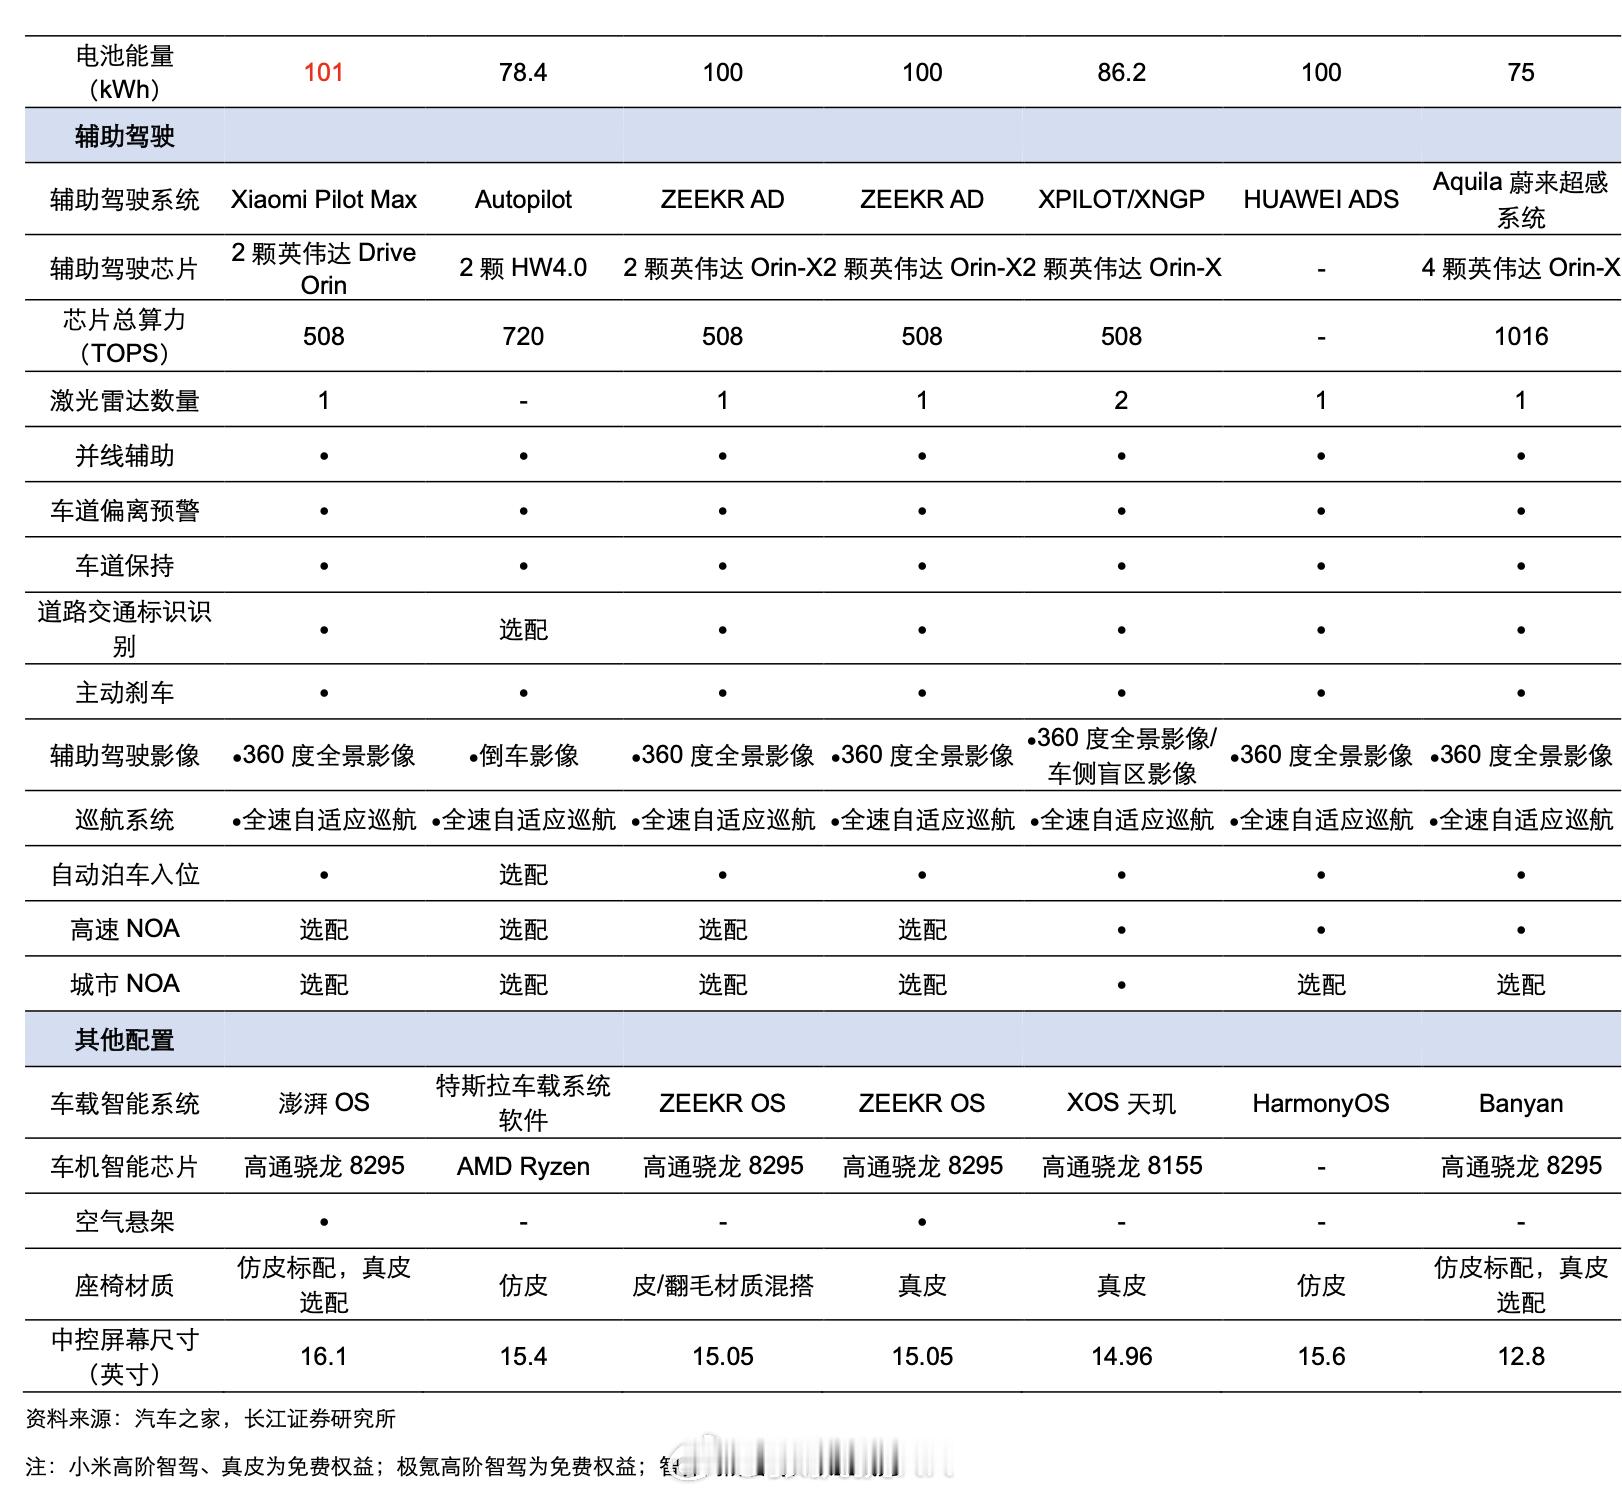This screenshot has height=1498, width=1622.
Task: Select the TOPS value 720
Action: [x=523, y=336]
